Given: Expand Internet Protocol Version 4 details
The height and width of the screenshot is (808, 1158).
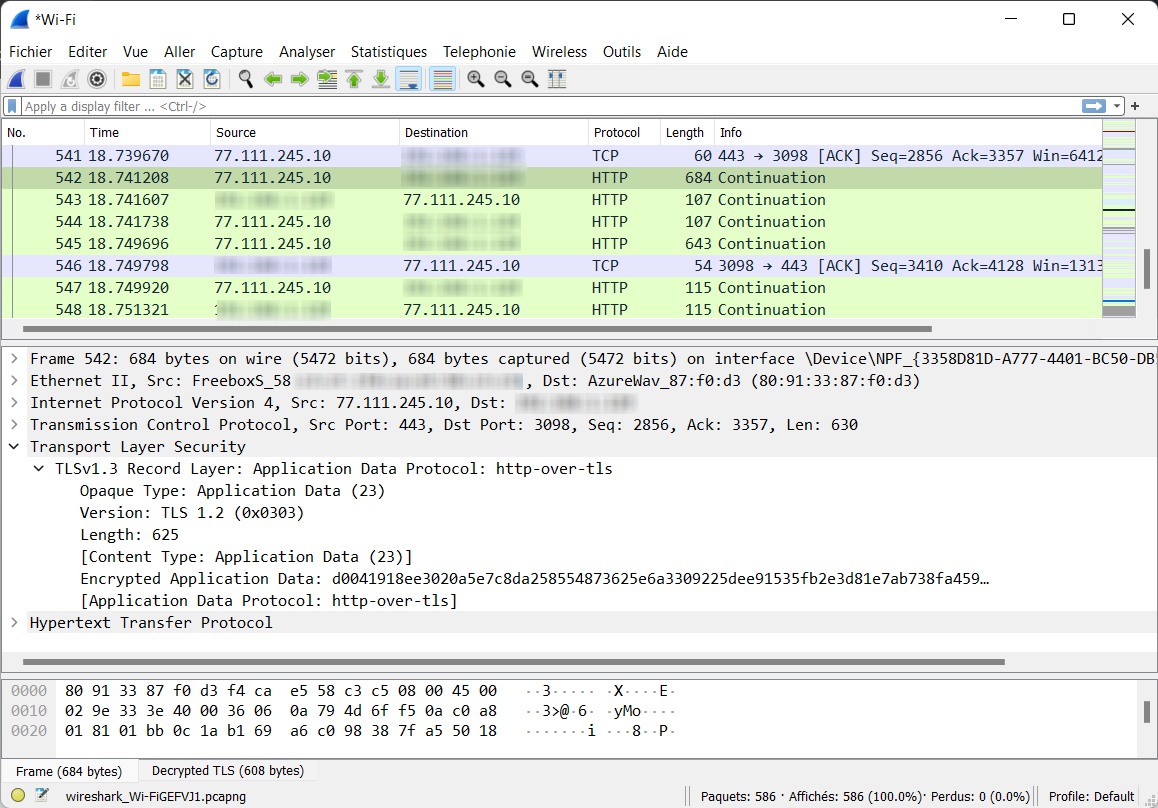Looking at the screenshot, I should [x=14, y=403].
